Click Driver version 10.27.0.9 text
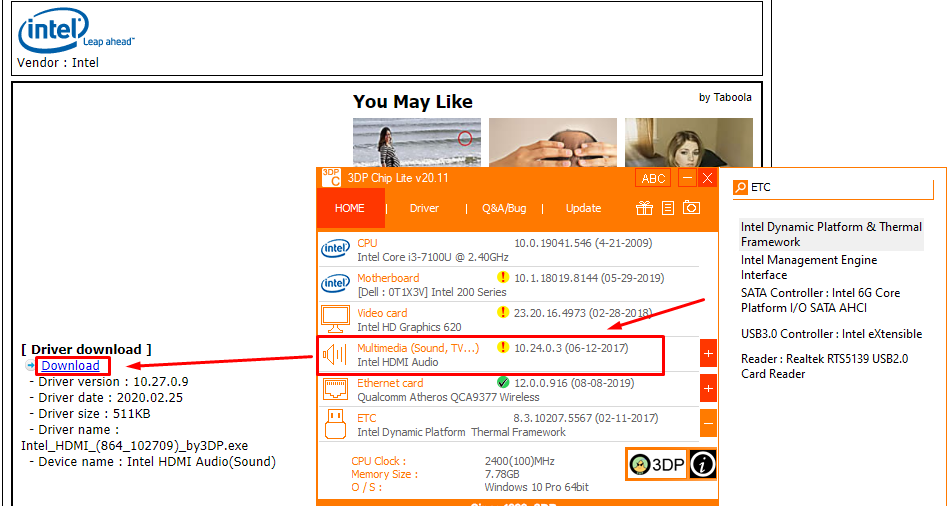Viewport: 947px width, 506px height. click(113, 382)
